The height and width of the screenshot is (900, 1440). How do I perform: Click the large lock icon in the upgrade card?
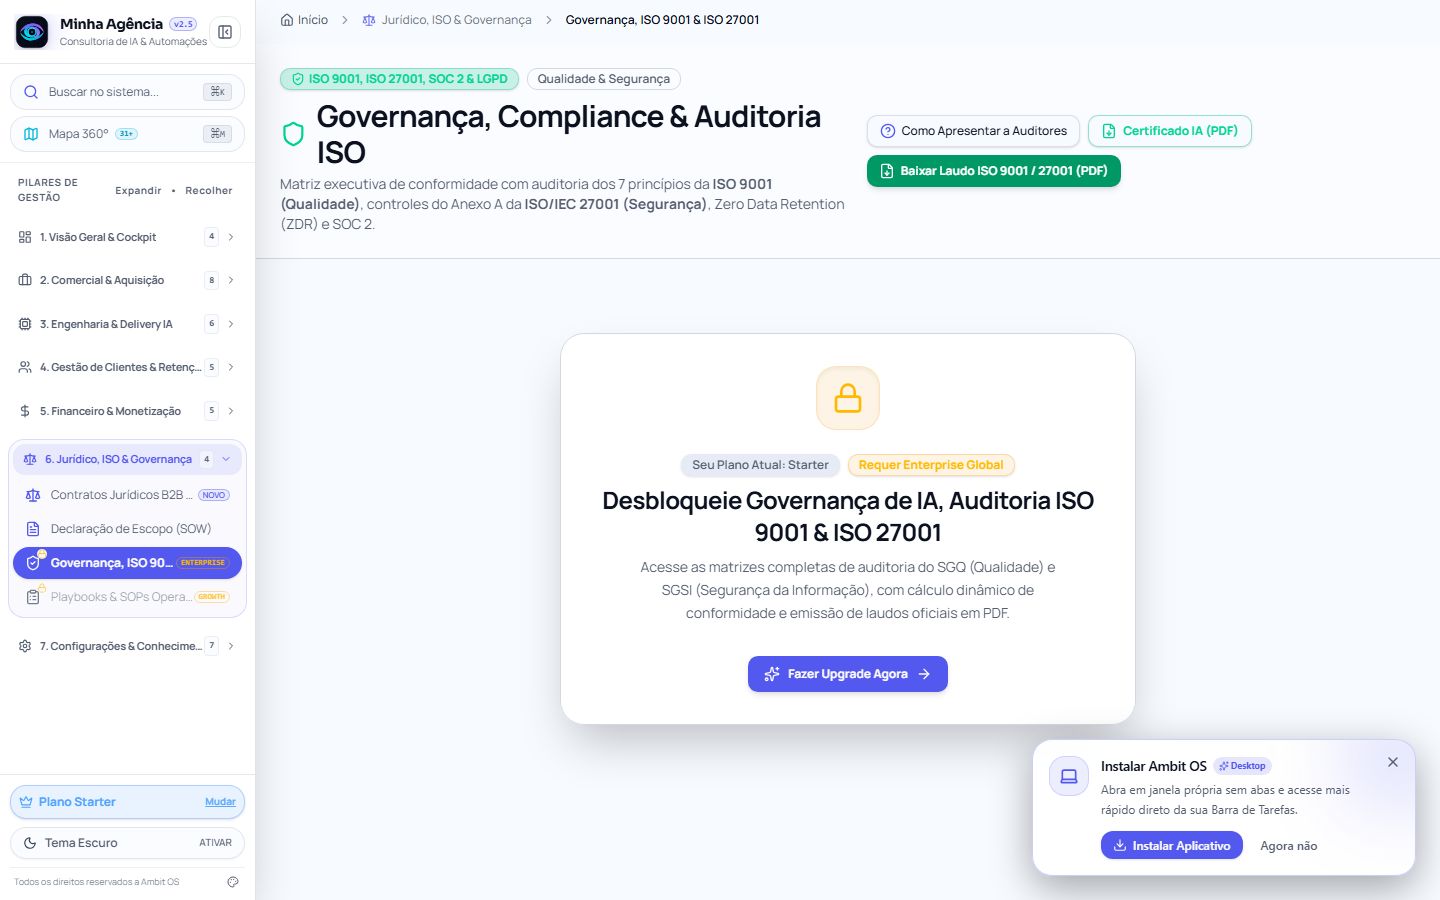[848, 398]
